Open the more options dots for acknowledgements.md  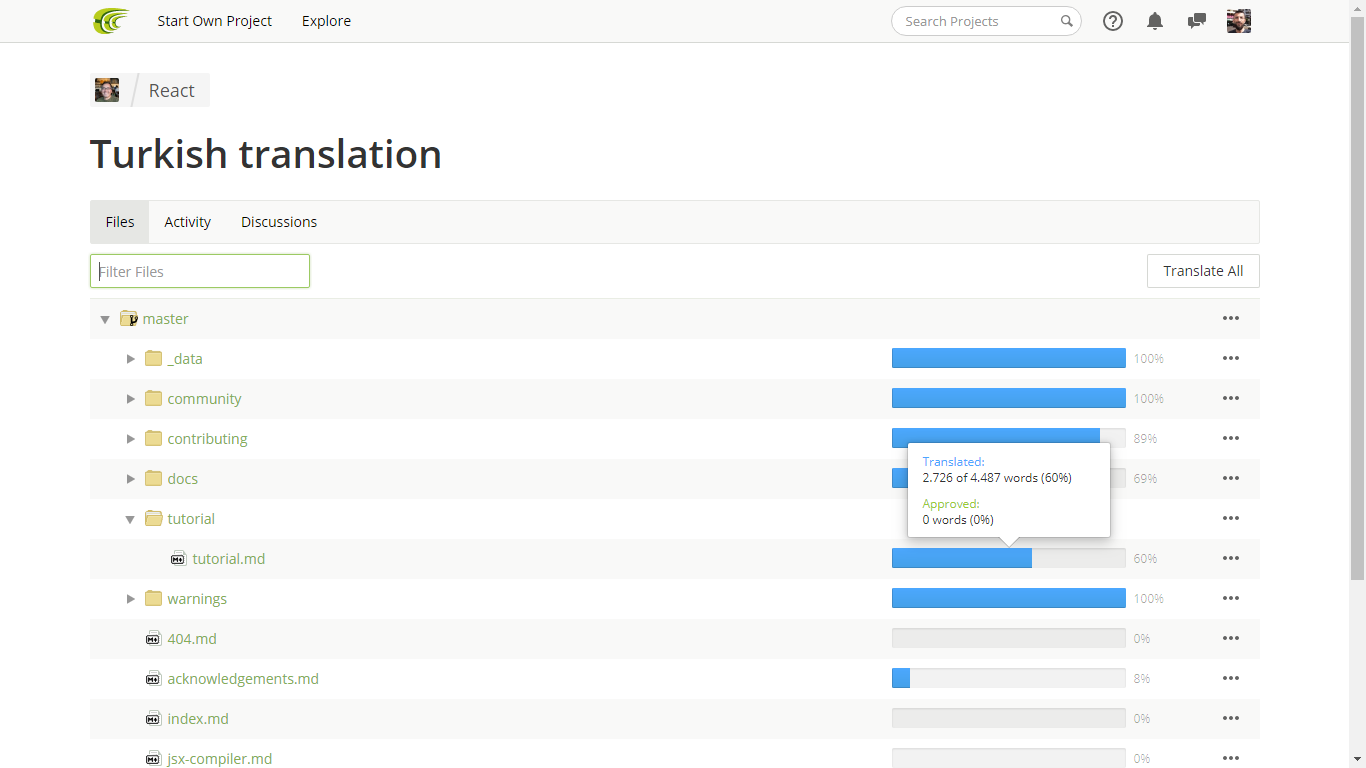point(1231,678)
